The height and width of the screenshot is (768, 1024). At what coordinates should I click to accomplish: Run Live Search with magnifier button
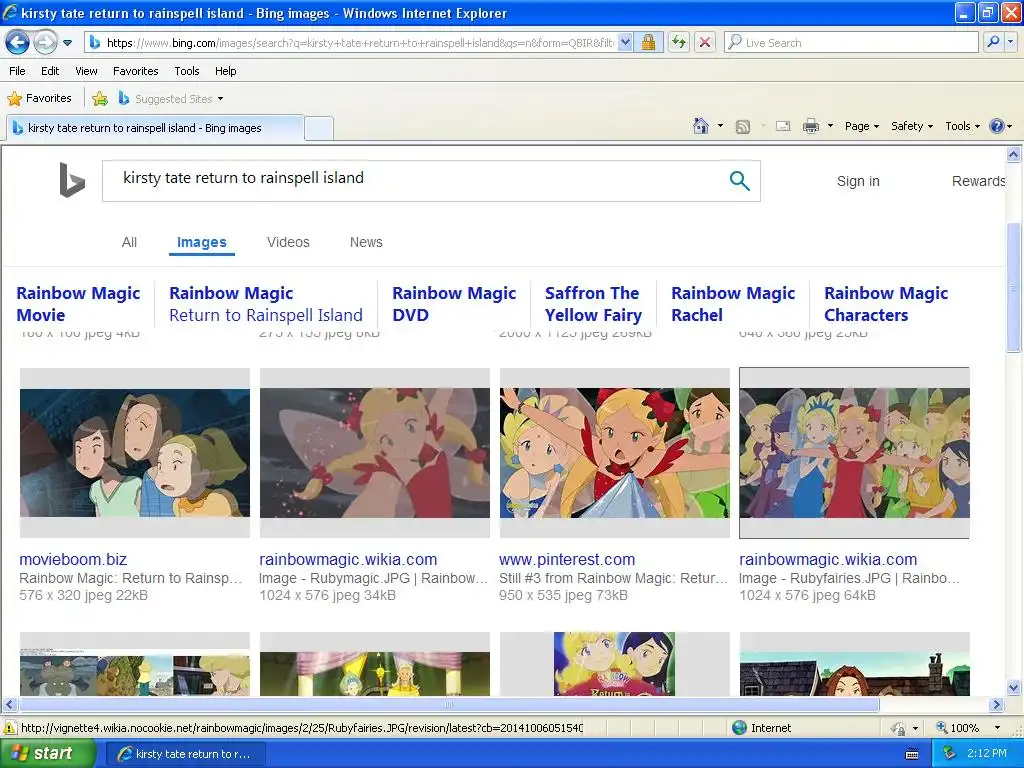(x=993, y=43)
